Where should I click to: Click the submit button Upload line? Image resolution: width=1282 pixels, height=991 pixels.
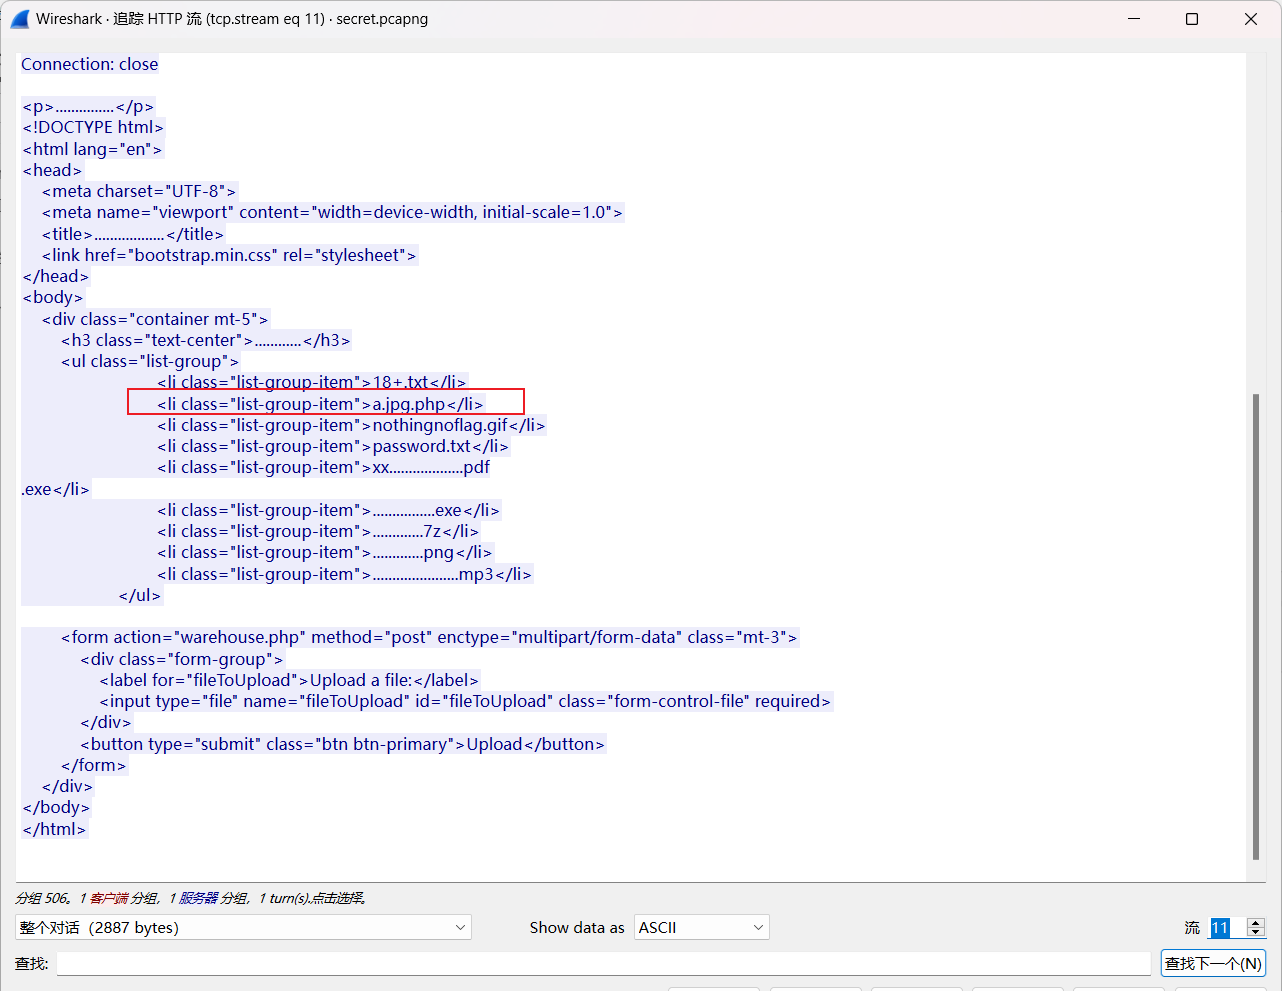(343, 744)
